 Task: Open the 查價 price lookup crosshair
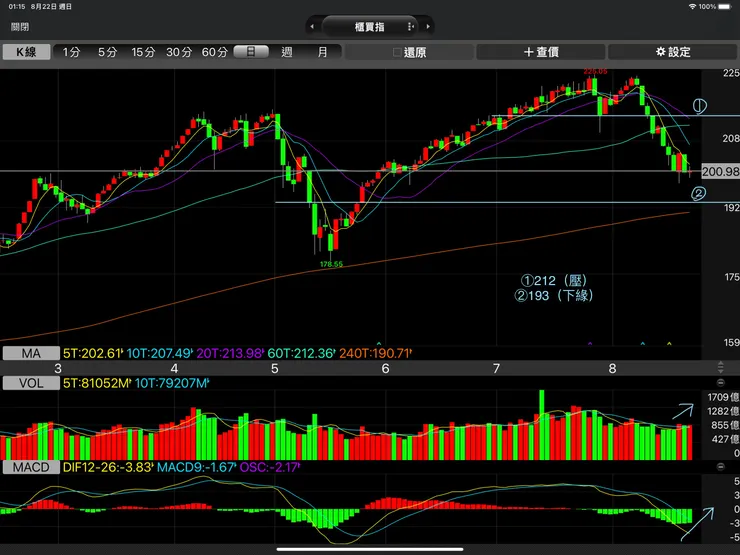tap(541, 52)
